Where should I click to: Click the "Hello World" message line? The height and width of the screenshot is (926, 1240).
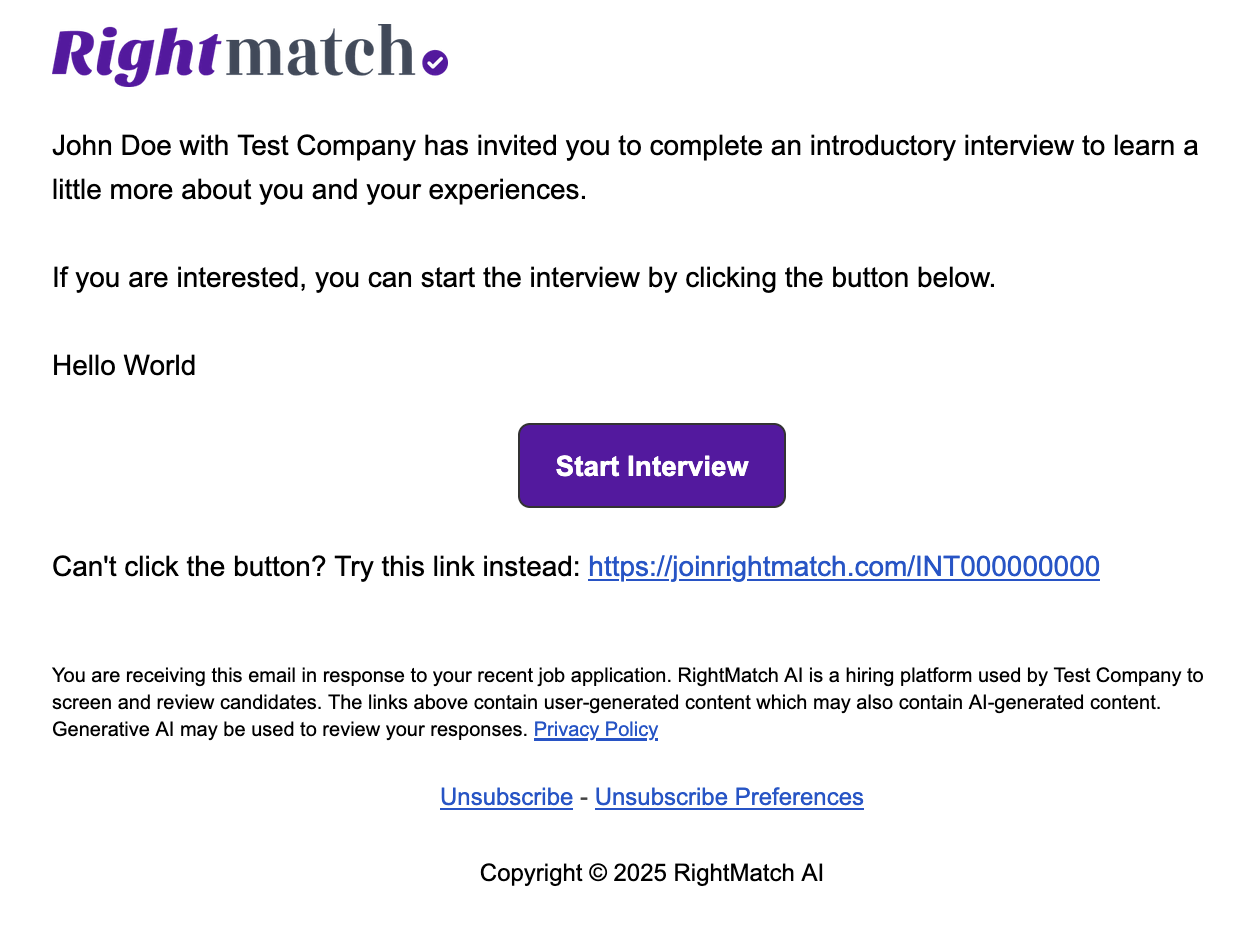click(124, 366)
